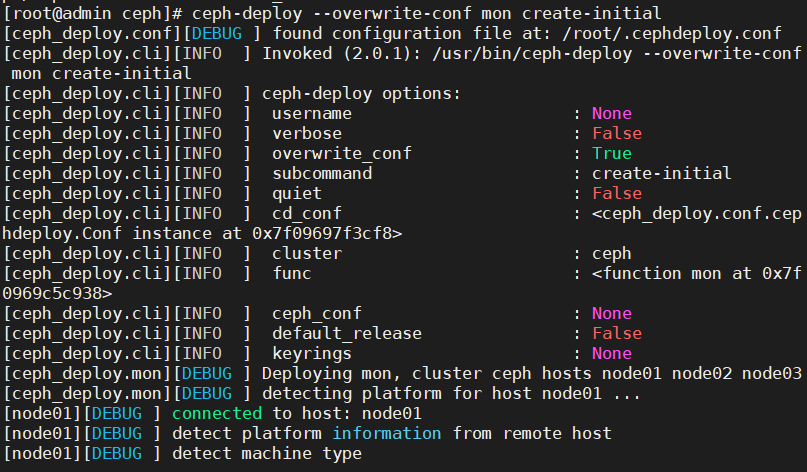Viewport: 807px width, 472px height.
Task: Click the blue 'DEBUG' tag on the ceph_deploy.conf line
Action: coord(217,33)
